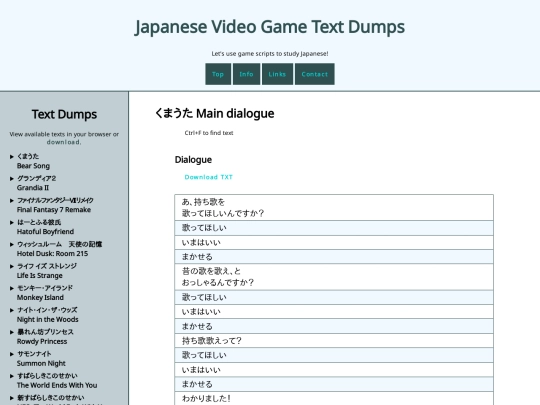
Task: Select the Life Is Strange sidebar entry
Action: [x=47, y=271]
